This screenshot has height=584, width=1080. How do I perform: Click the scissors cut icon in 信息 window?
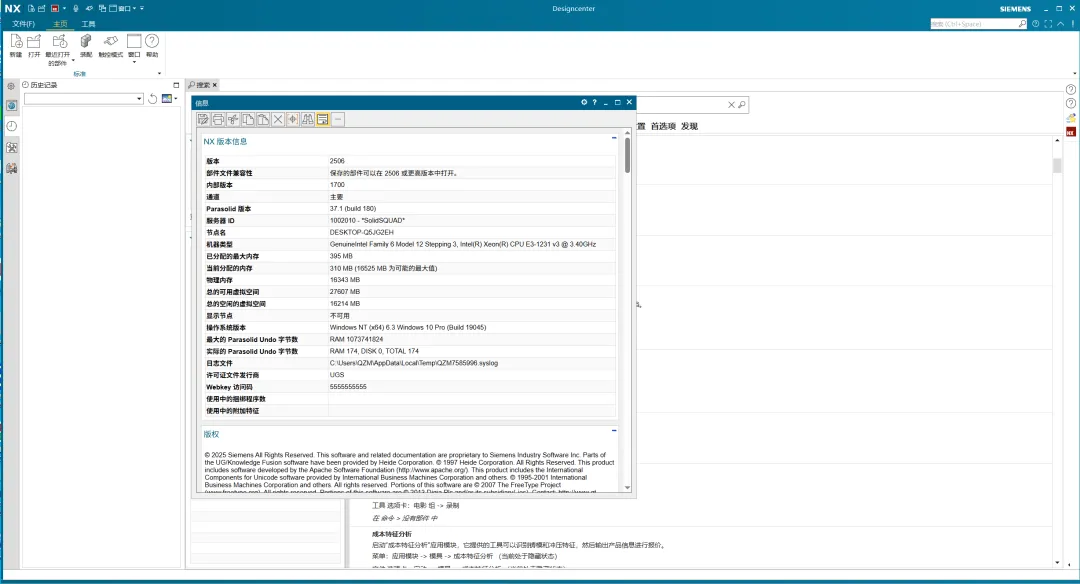[233, 119]
